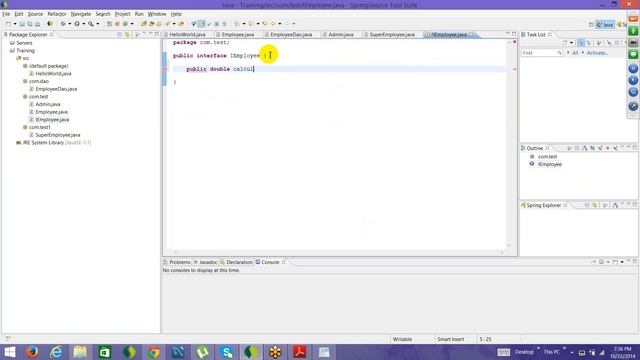The image size is (640, 360).
Task: Click the Save toolbar icon
Action: (22, 24)
